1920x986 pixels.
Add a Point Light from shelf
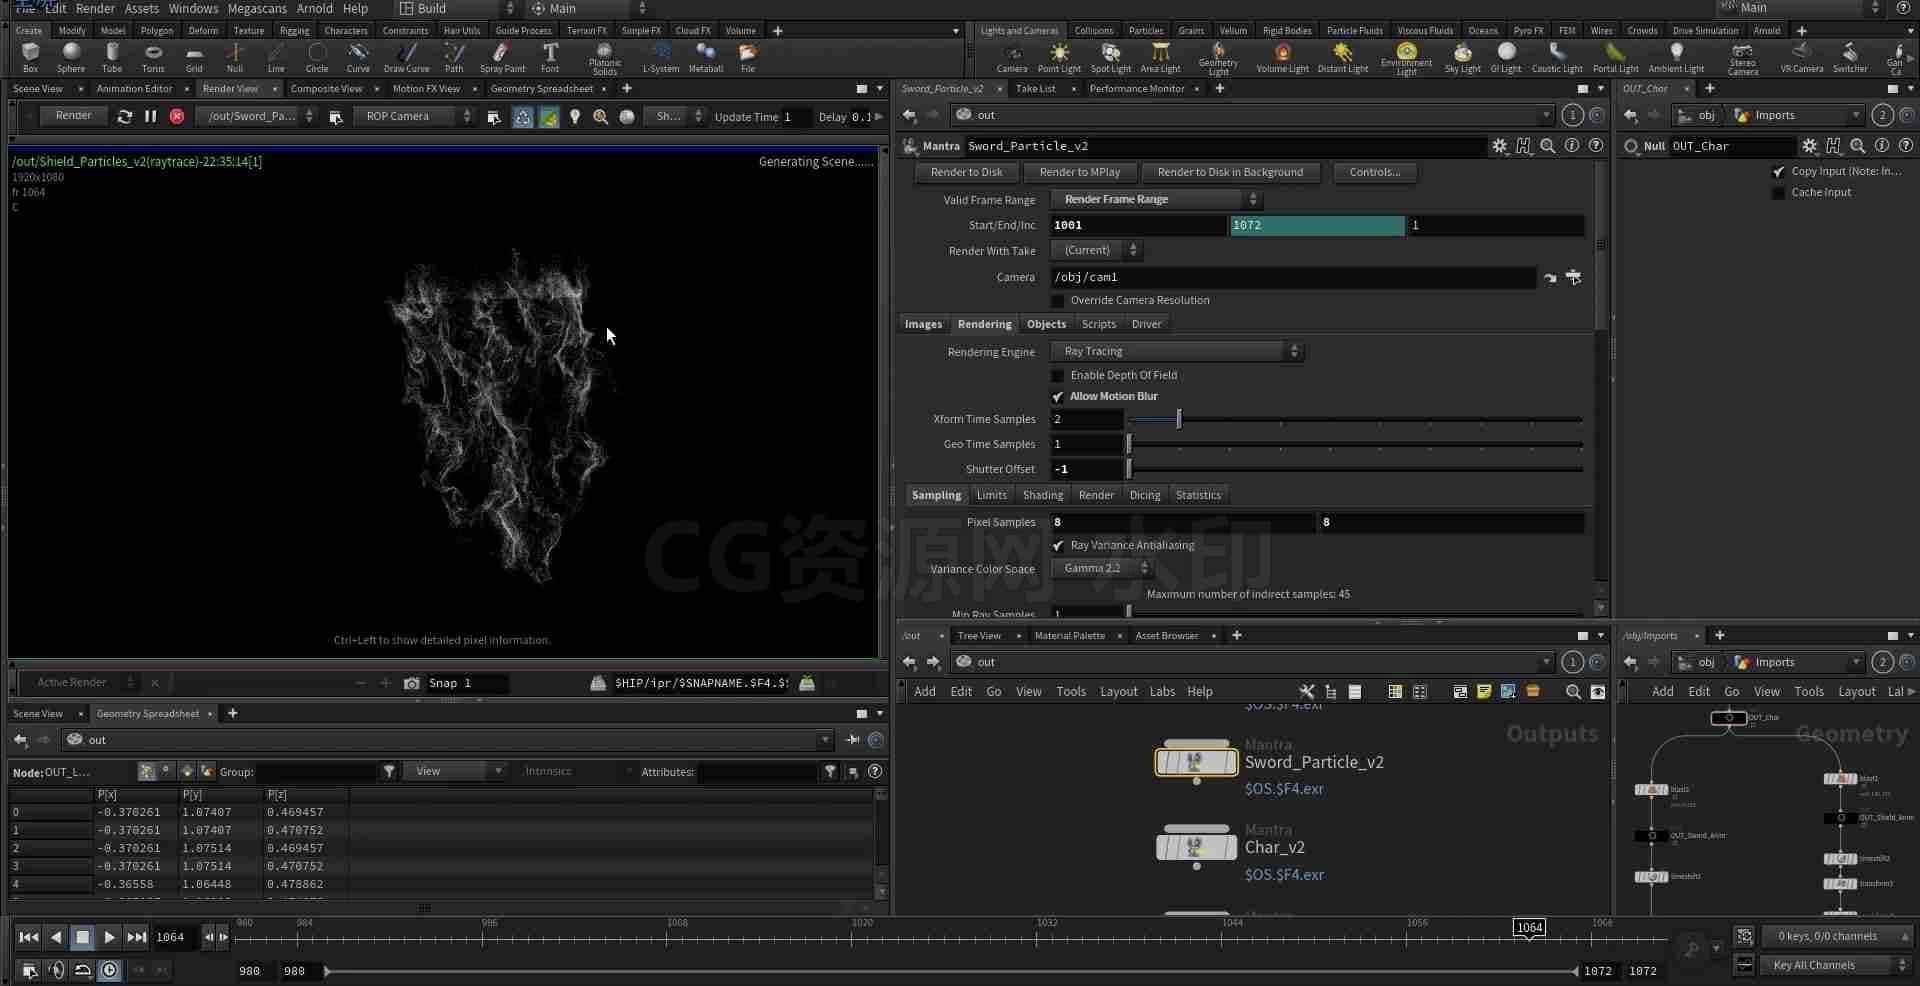tap(1059, 57)
